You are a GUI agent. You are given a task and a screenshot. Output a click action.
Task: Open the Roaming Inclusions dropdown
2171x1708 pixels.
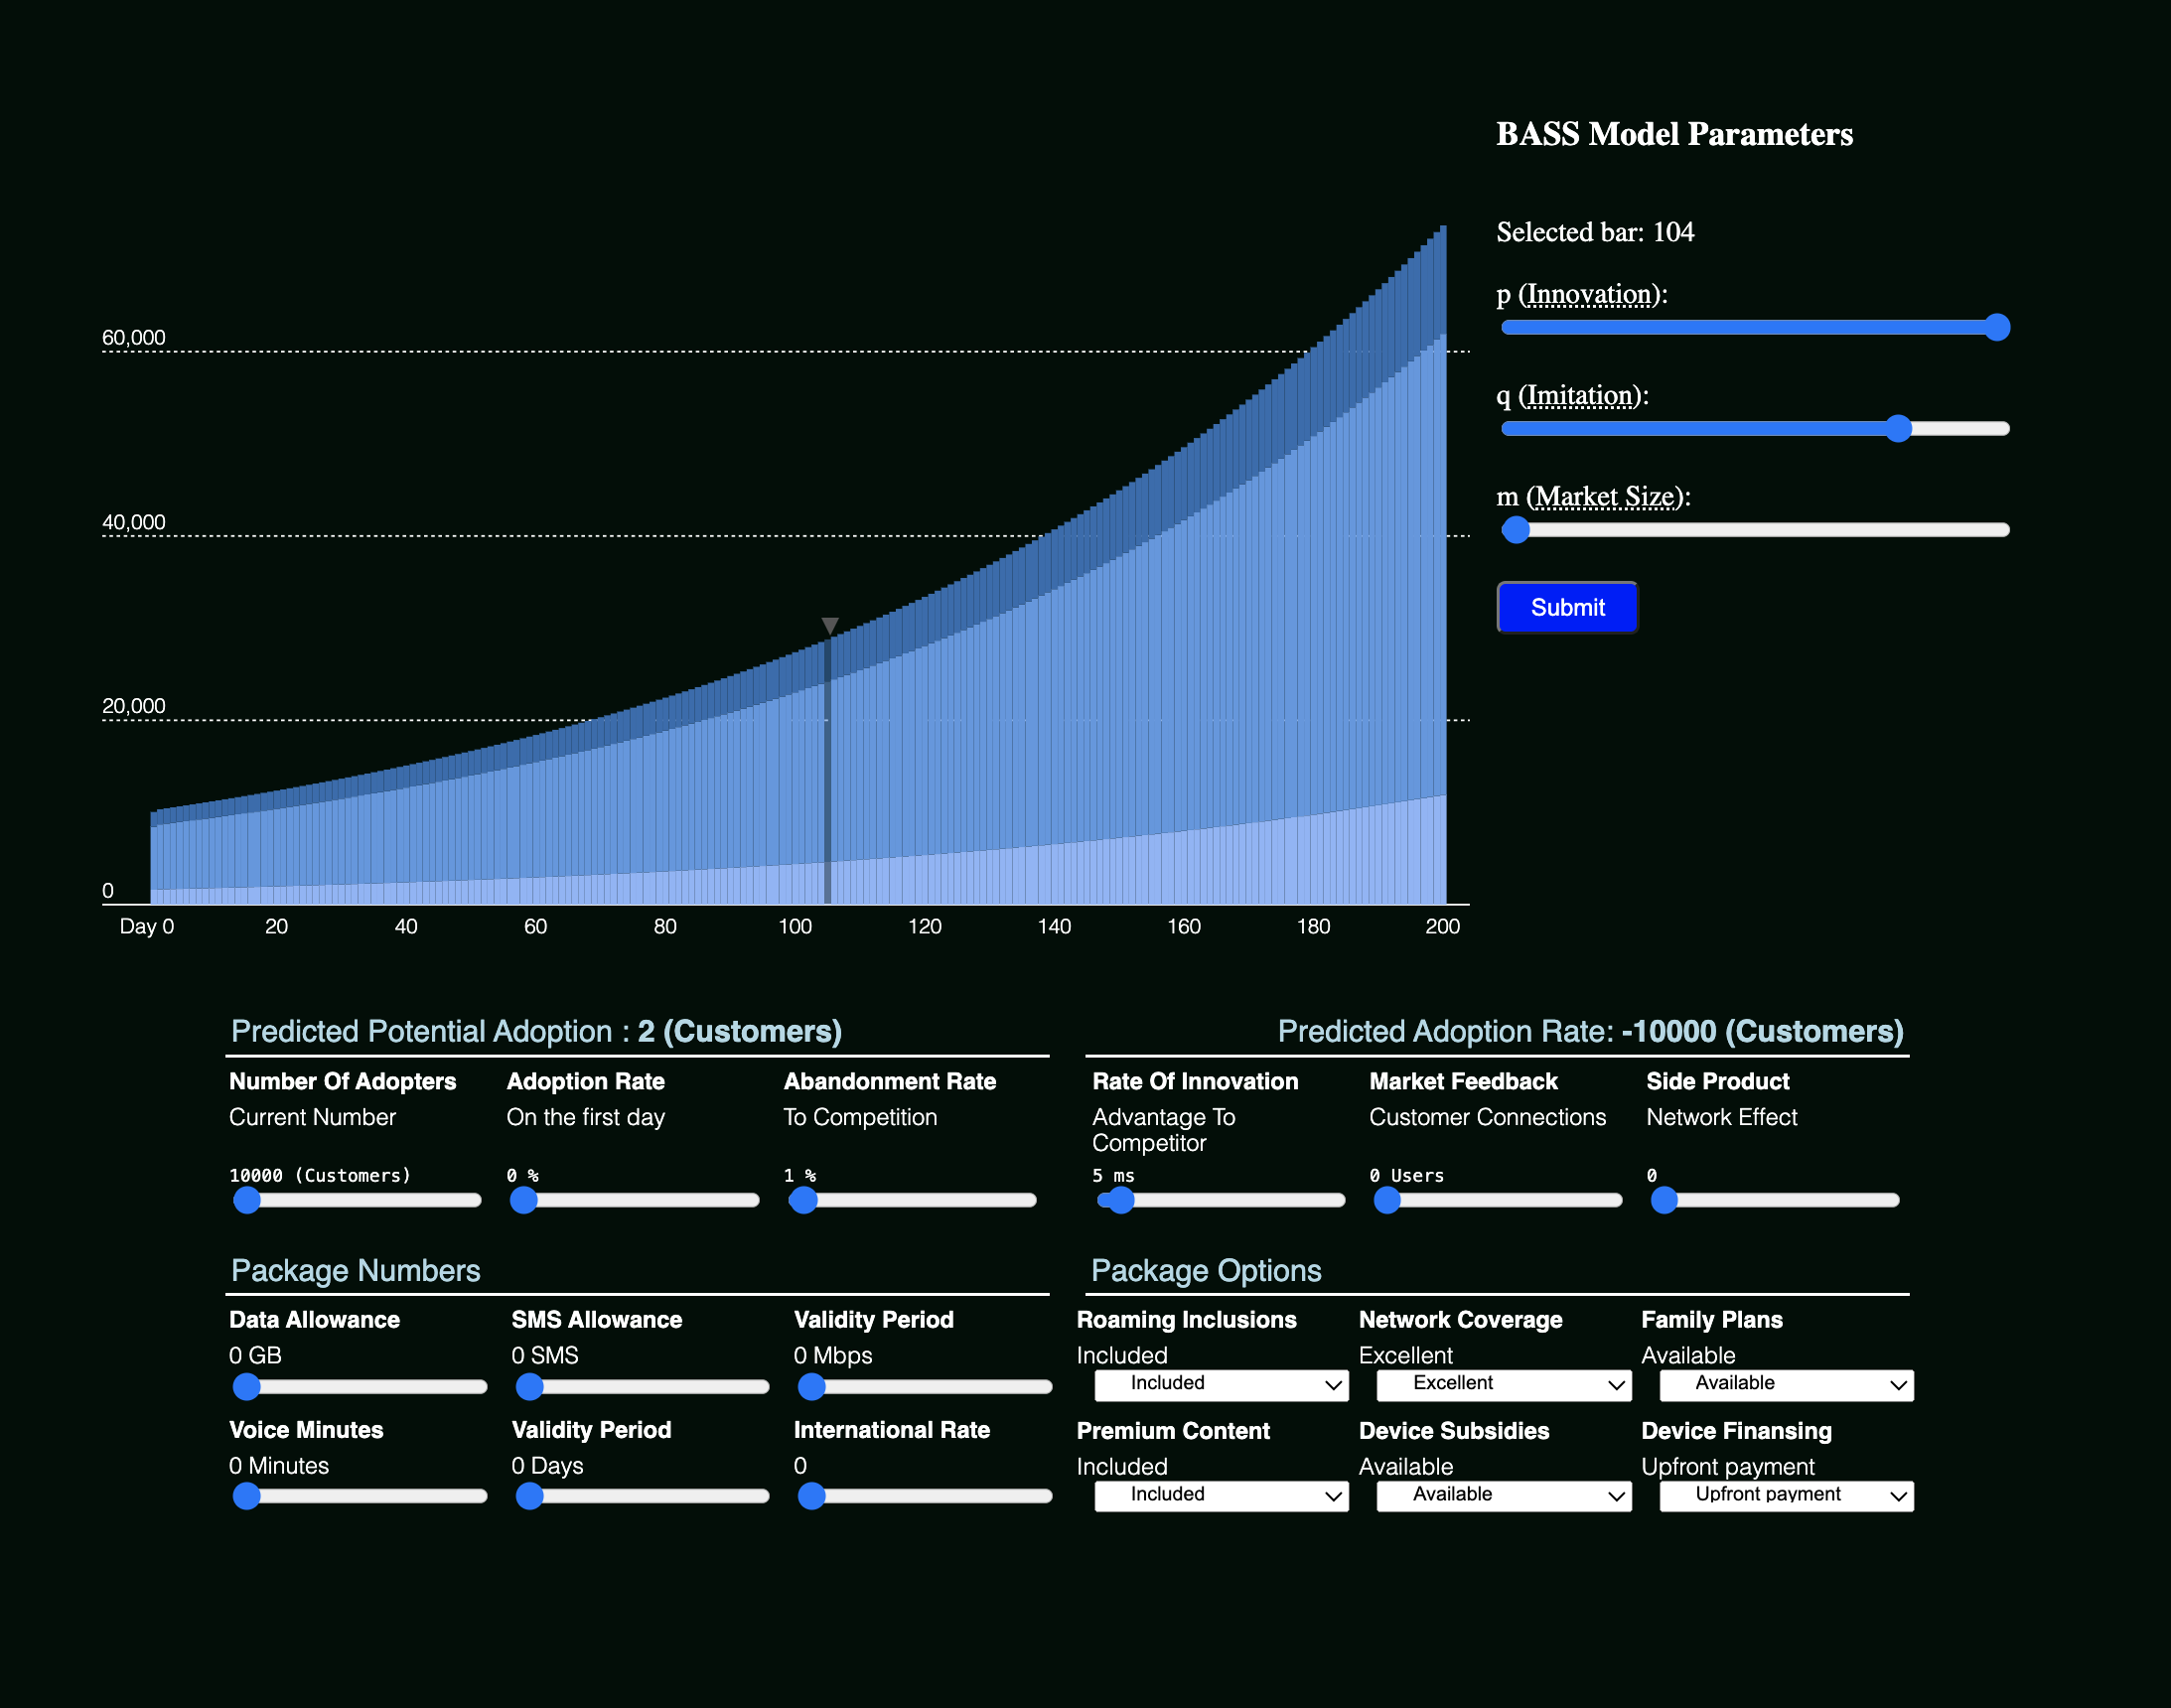point(1221,1385)
